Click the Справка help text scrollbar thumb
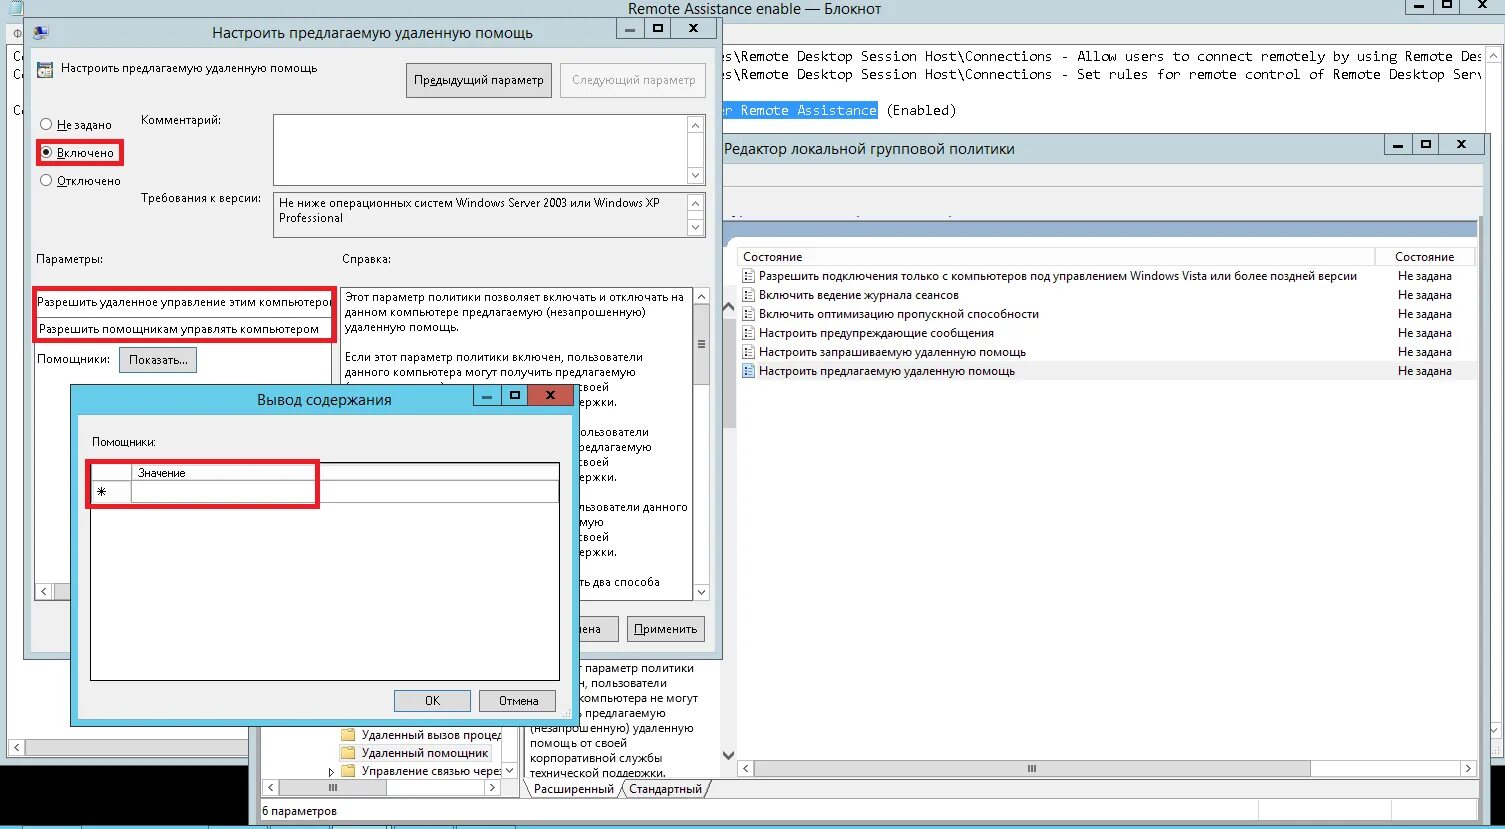Viewport: 1505px width, 829px height. [x=701, y=344]
